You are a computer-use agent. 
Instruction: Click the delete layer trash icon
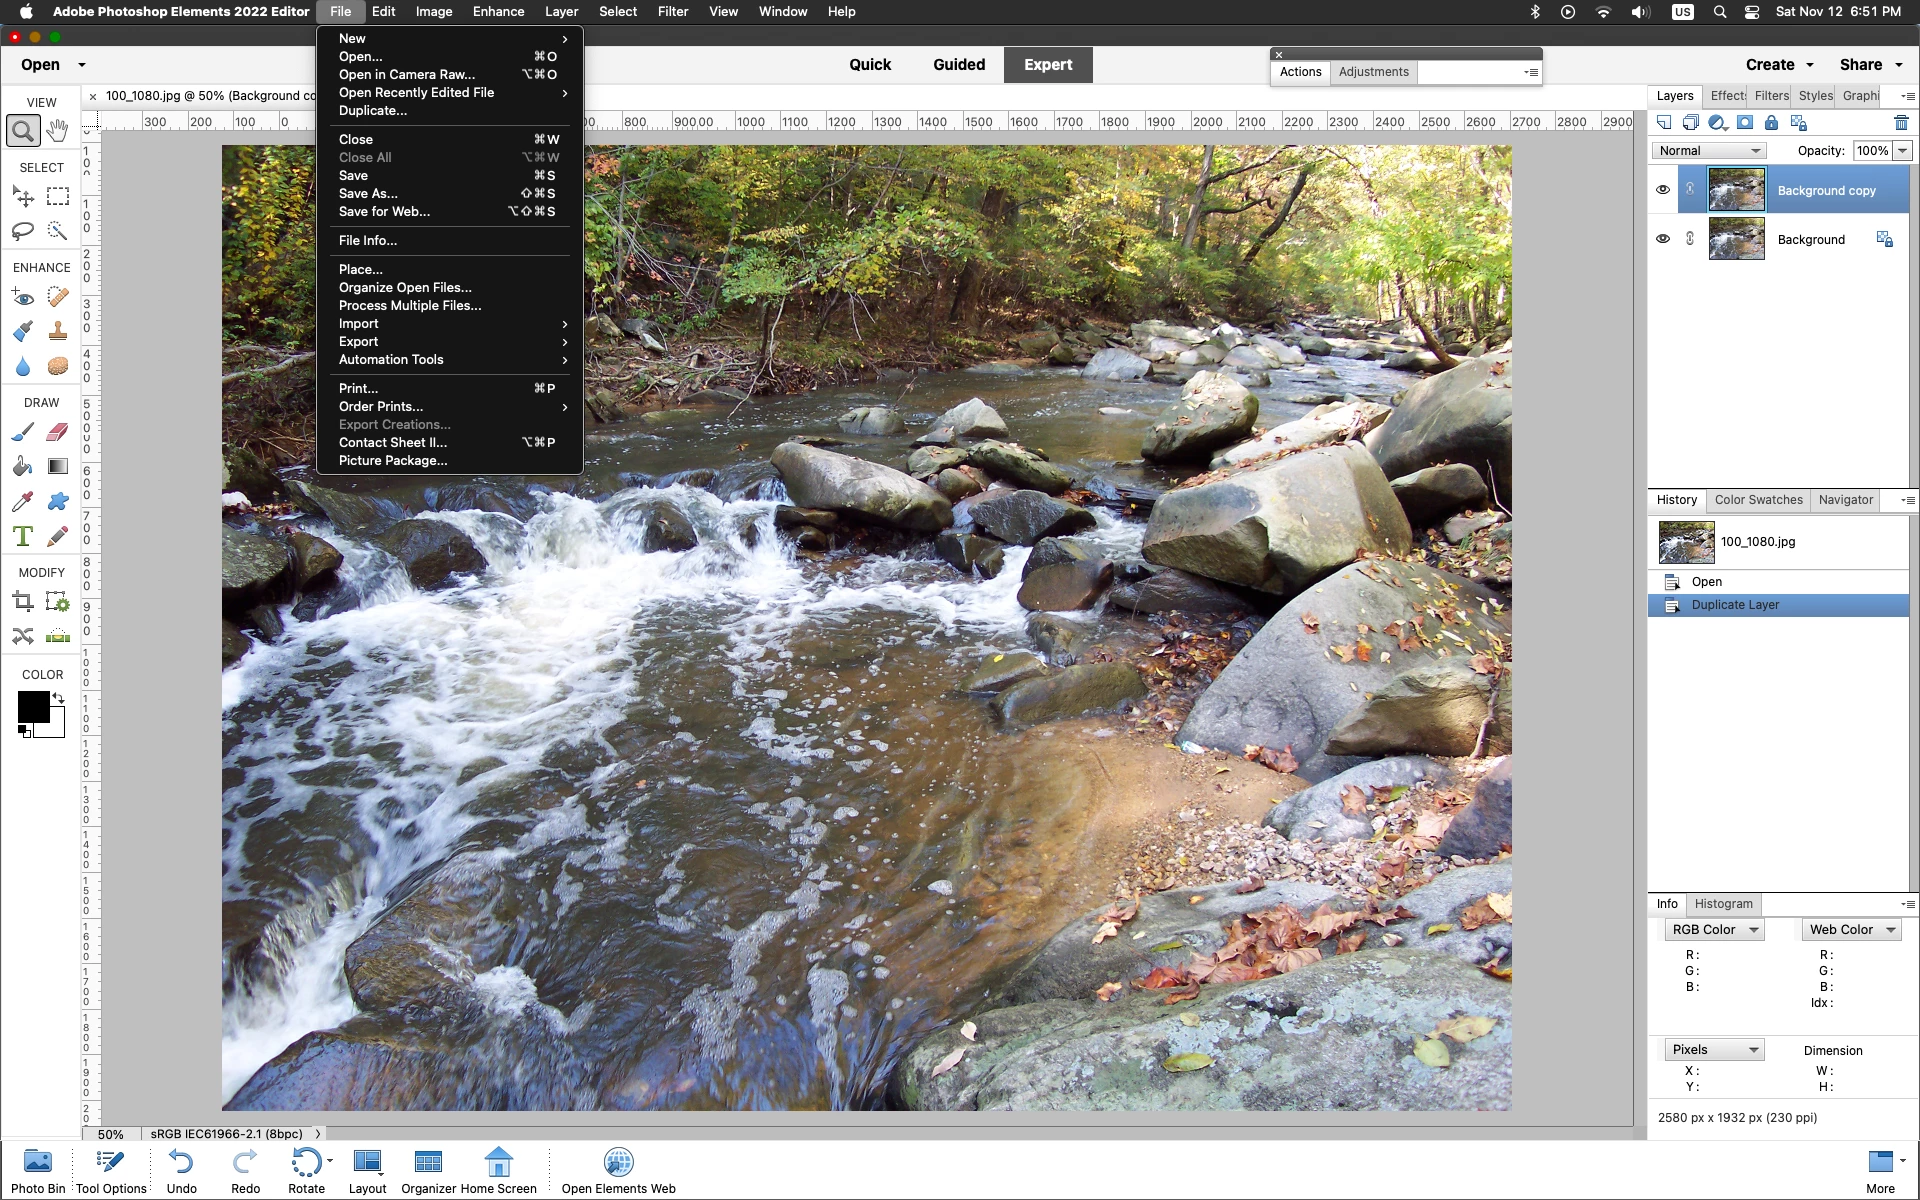(x=1901, y=123)
